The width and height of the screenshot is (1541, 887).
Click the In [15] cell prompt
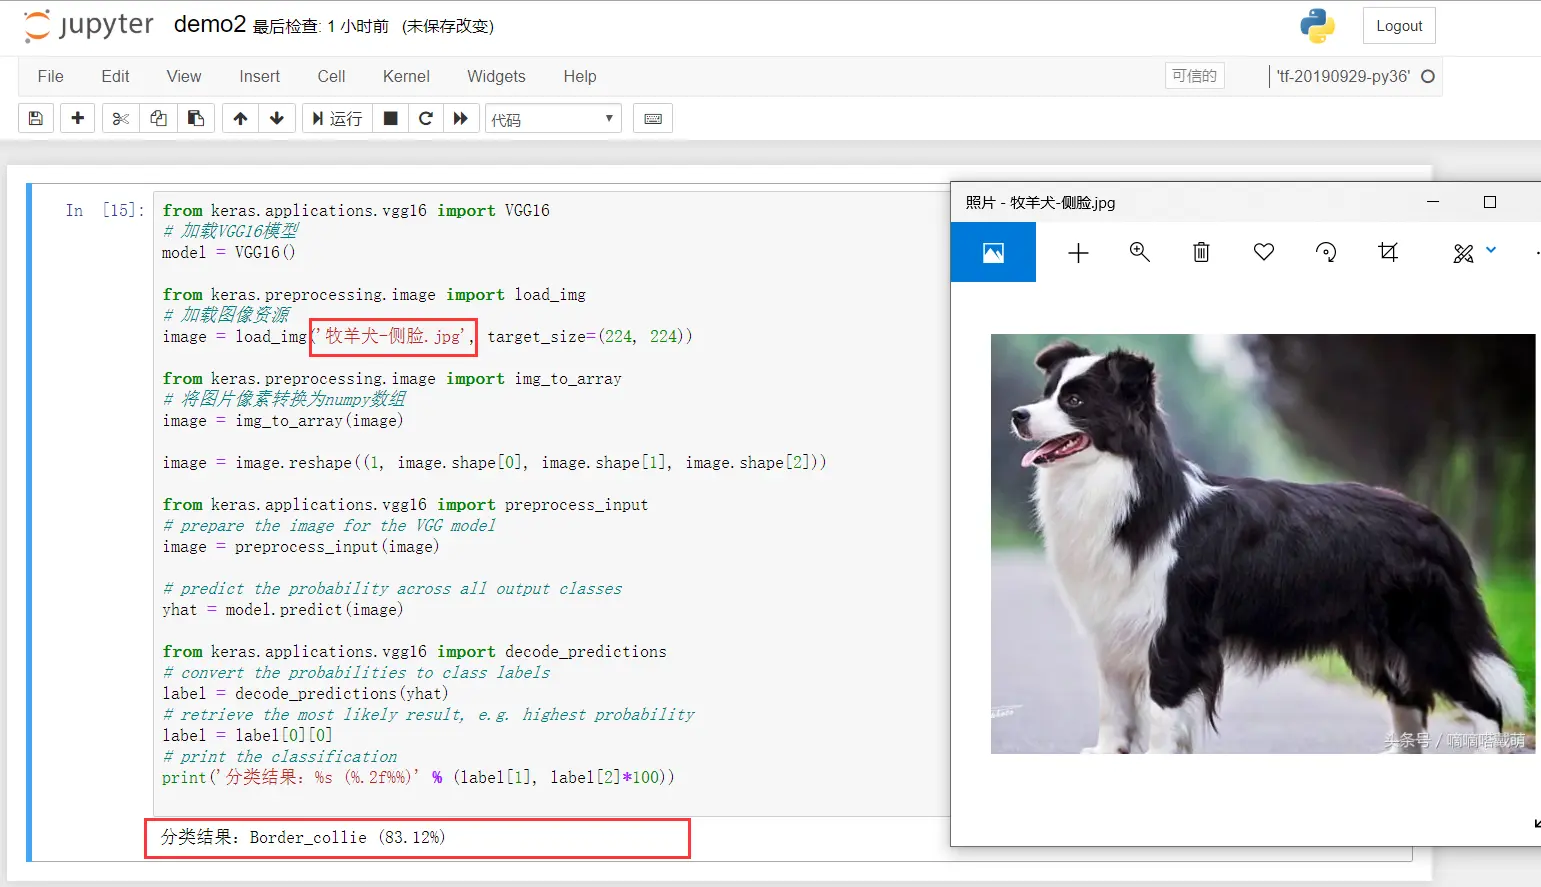[x=105, y=210]
